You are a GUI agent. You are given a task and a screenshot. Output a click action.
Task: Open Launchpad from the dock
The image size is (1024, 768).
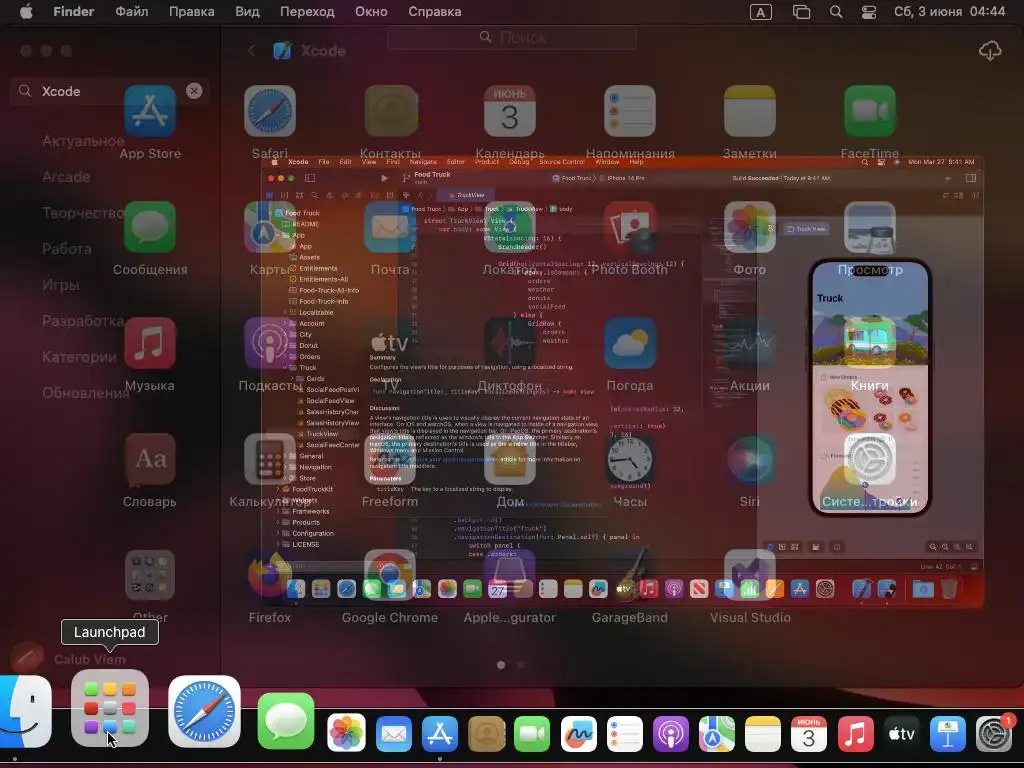(110, 709)
